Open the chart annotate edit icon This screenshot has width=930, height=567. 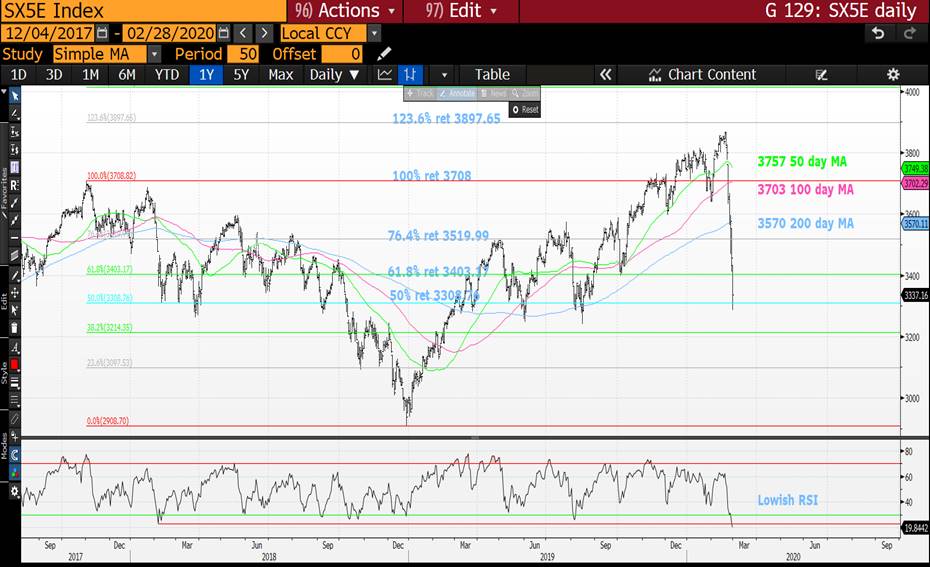pos(821,75)
